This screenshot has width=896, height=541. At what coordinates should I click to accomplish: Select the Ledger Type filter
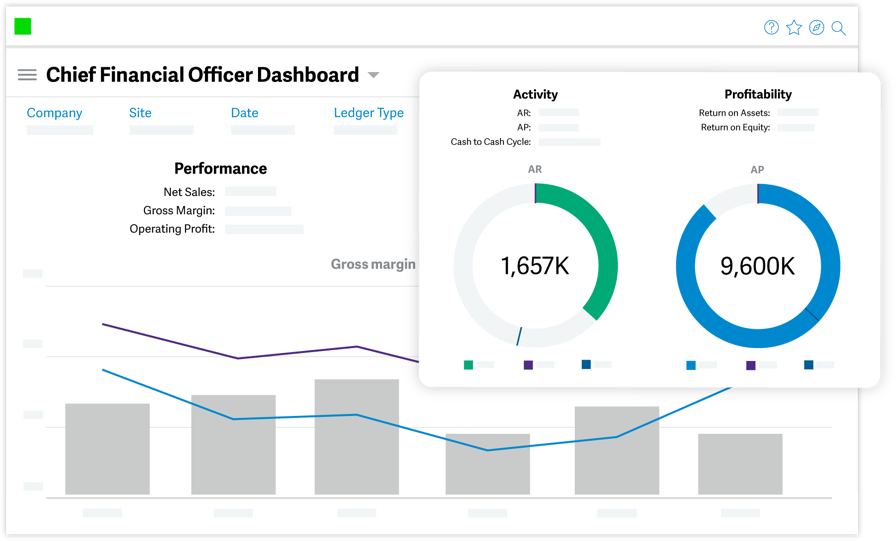369,113
